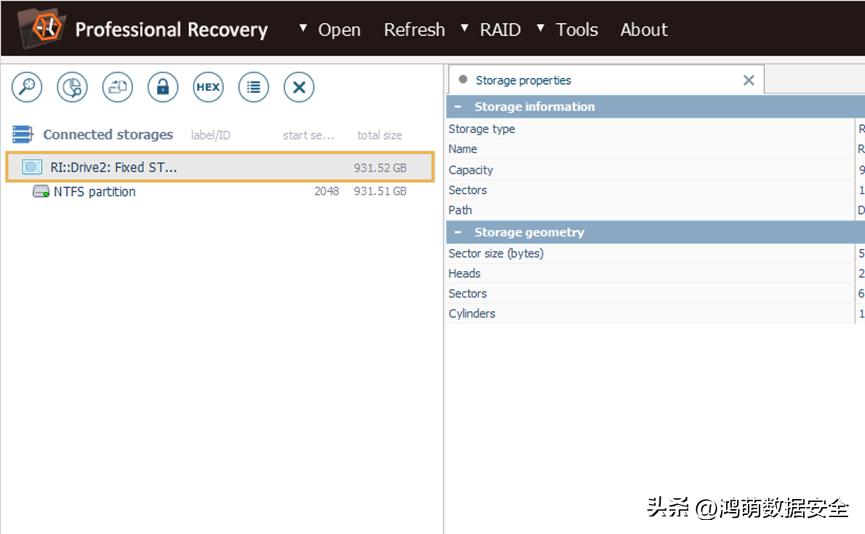The height and width of the screenshot is (534, 865).
Task: Close the Storage properties tab
Action: 749,81
